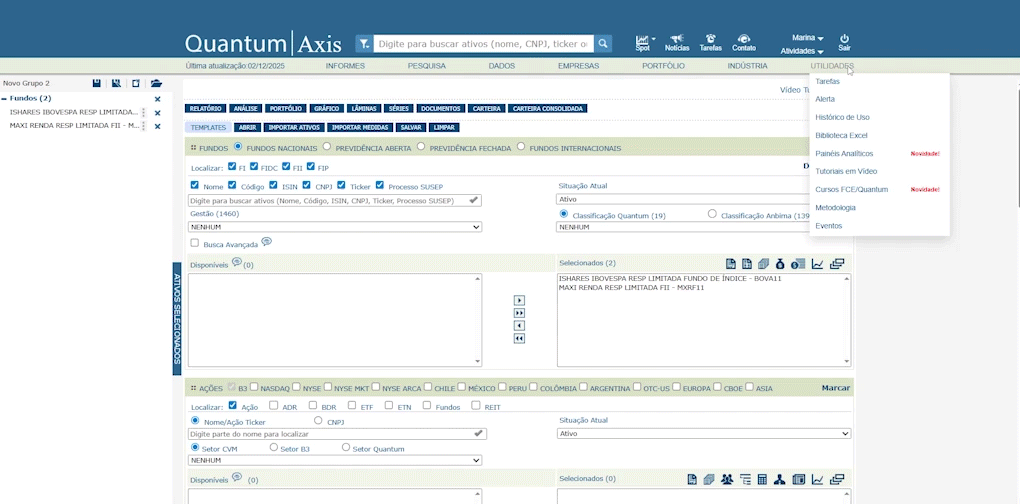1020x504 pixels.
Task: Open group using the folder icon
Action: (x=156, y=84)
